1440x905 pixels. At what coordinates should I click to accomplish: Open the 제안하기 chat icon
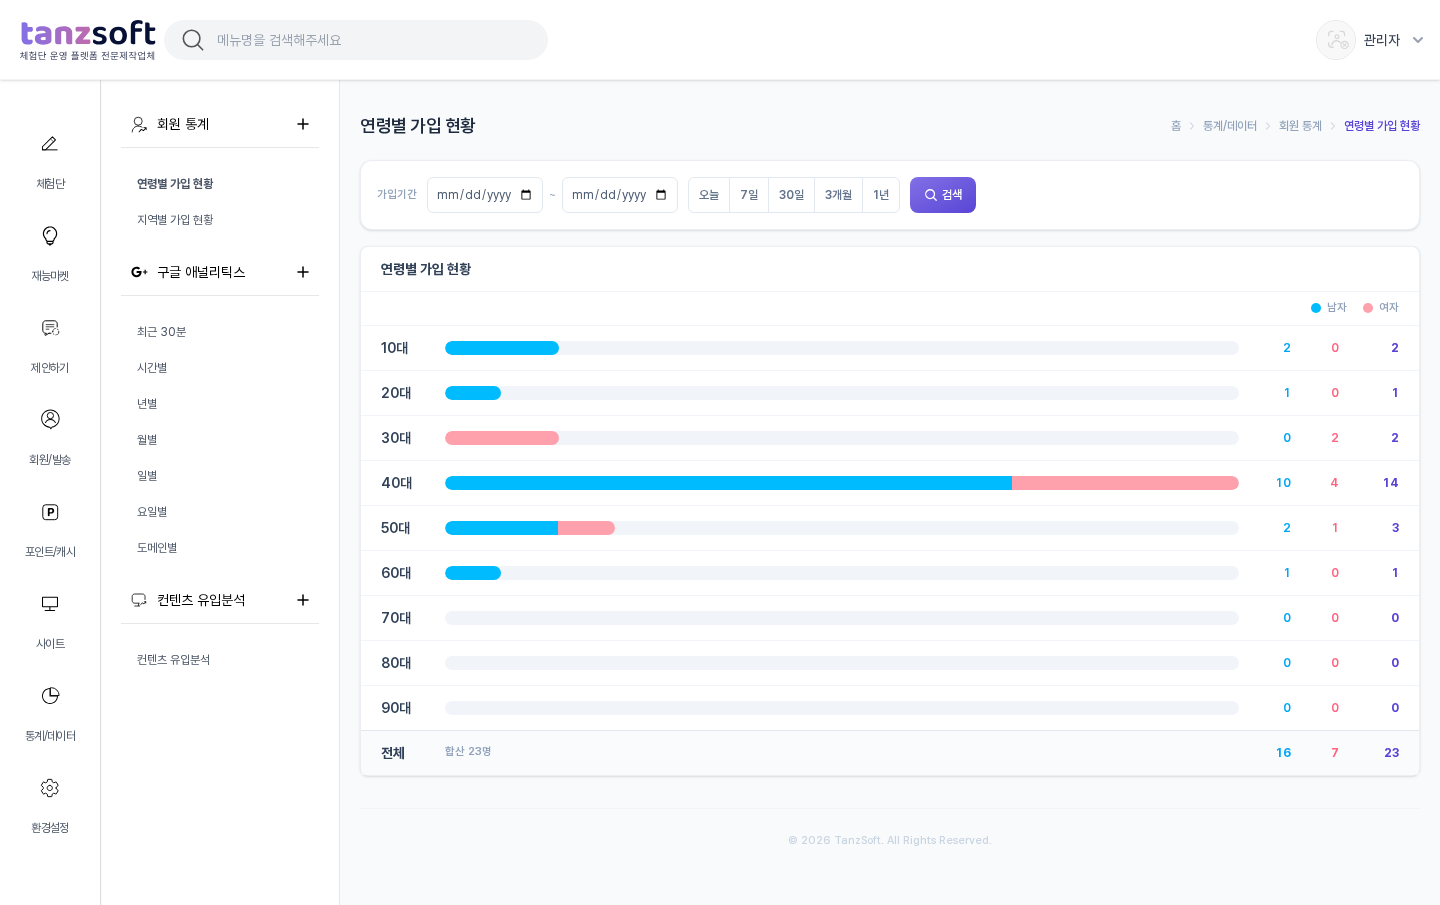point(50,328)
